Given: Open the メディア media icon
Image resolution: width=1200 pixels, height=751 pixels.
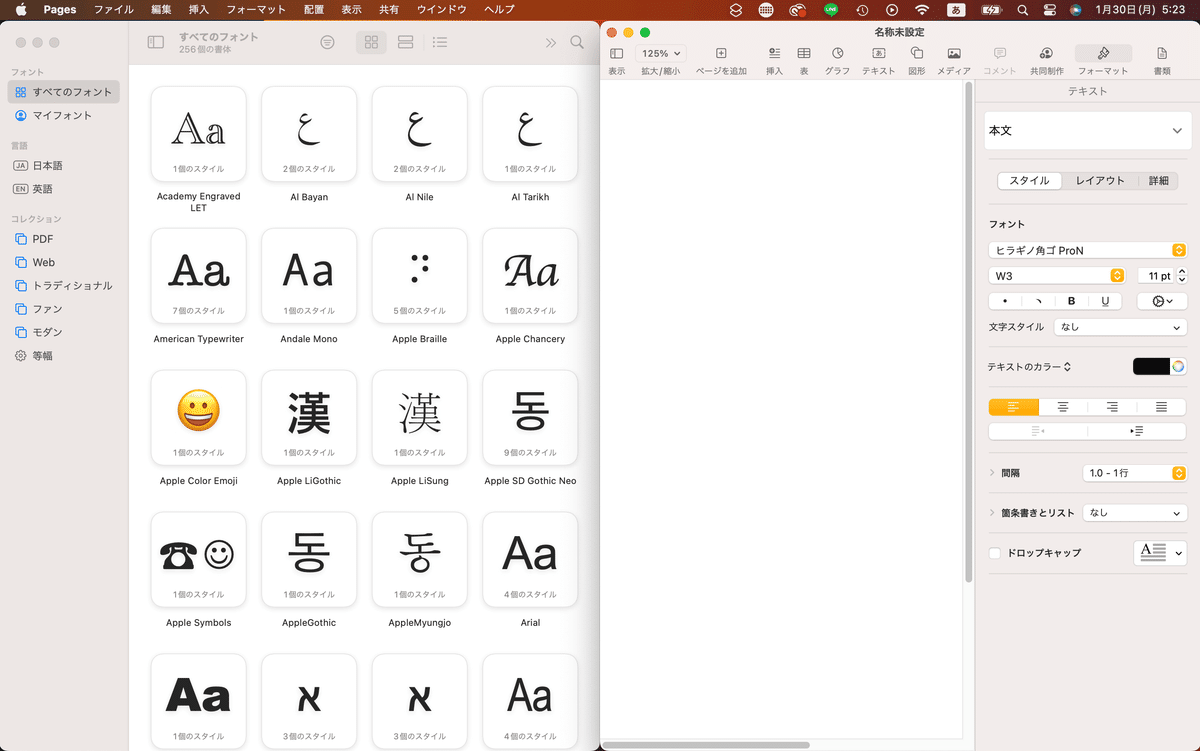Looking at the screenshot, I should pos(954,53).
